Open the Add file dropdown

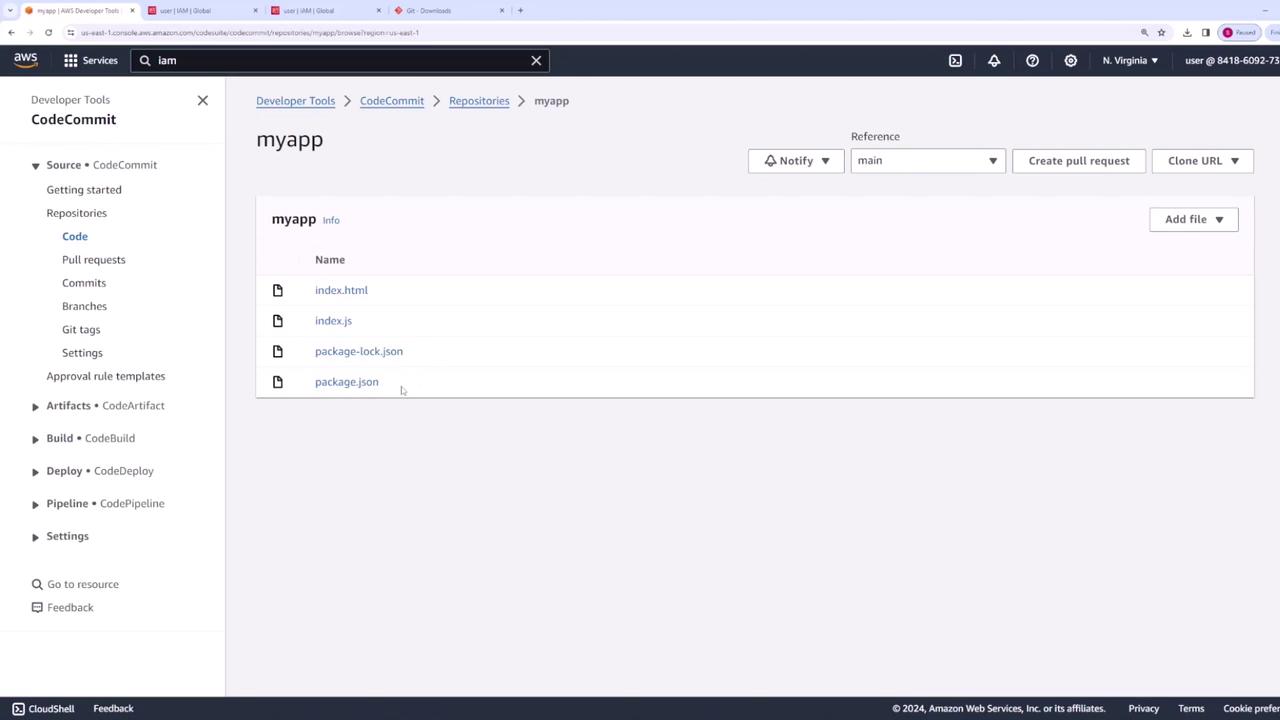pos(1194,219)
